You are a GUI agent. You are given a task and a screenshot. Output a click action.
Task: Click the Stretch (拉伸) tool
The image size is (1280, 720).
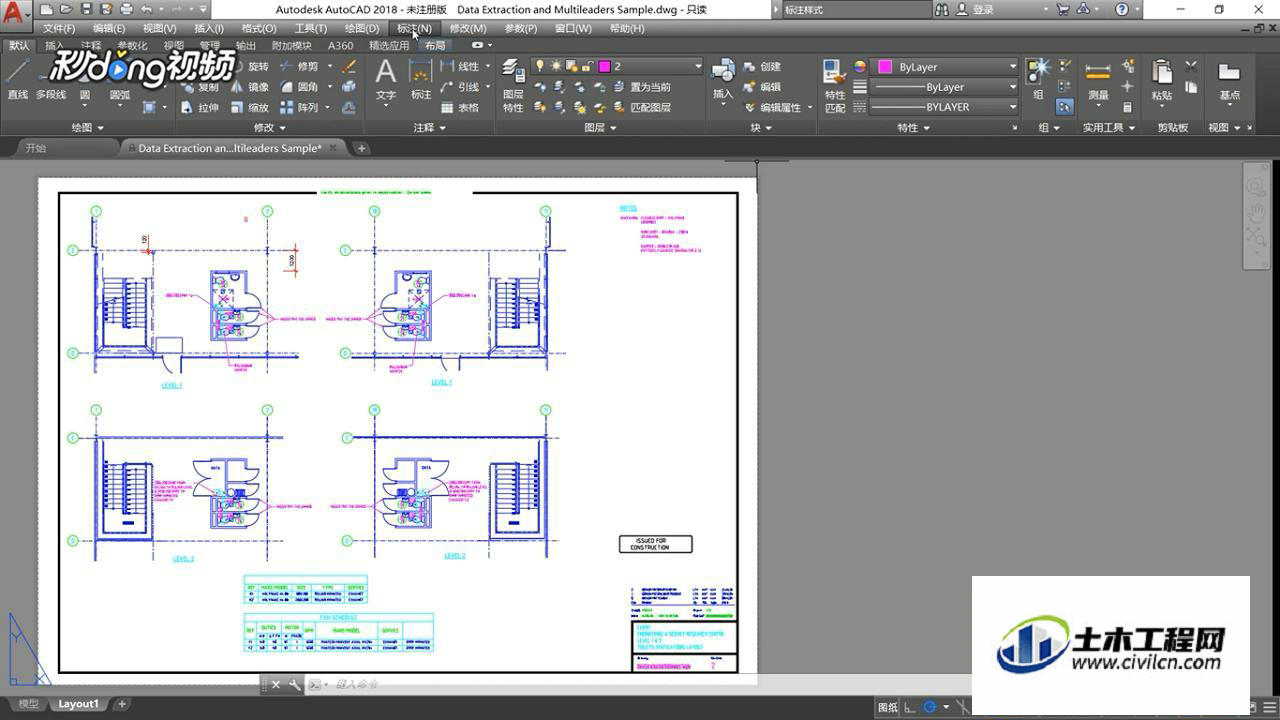pyautogui.click(x=200, y=107)
